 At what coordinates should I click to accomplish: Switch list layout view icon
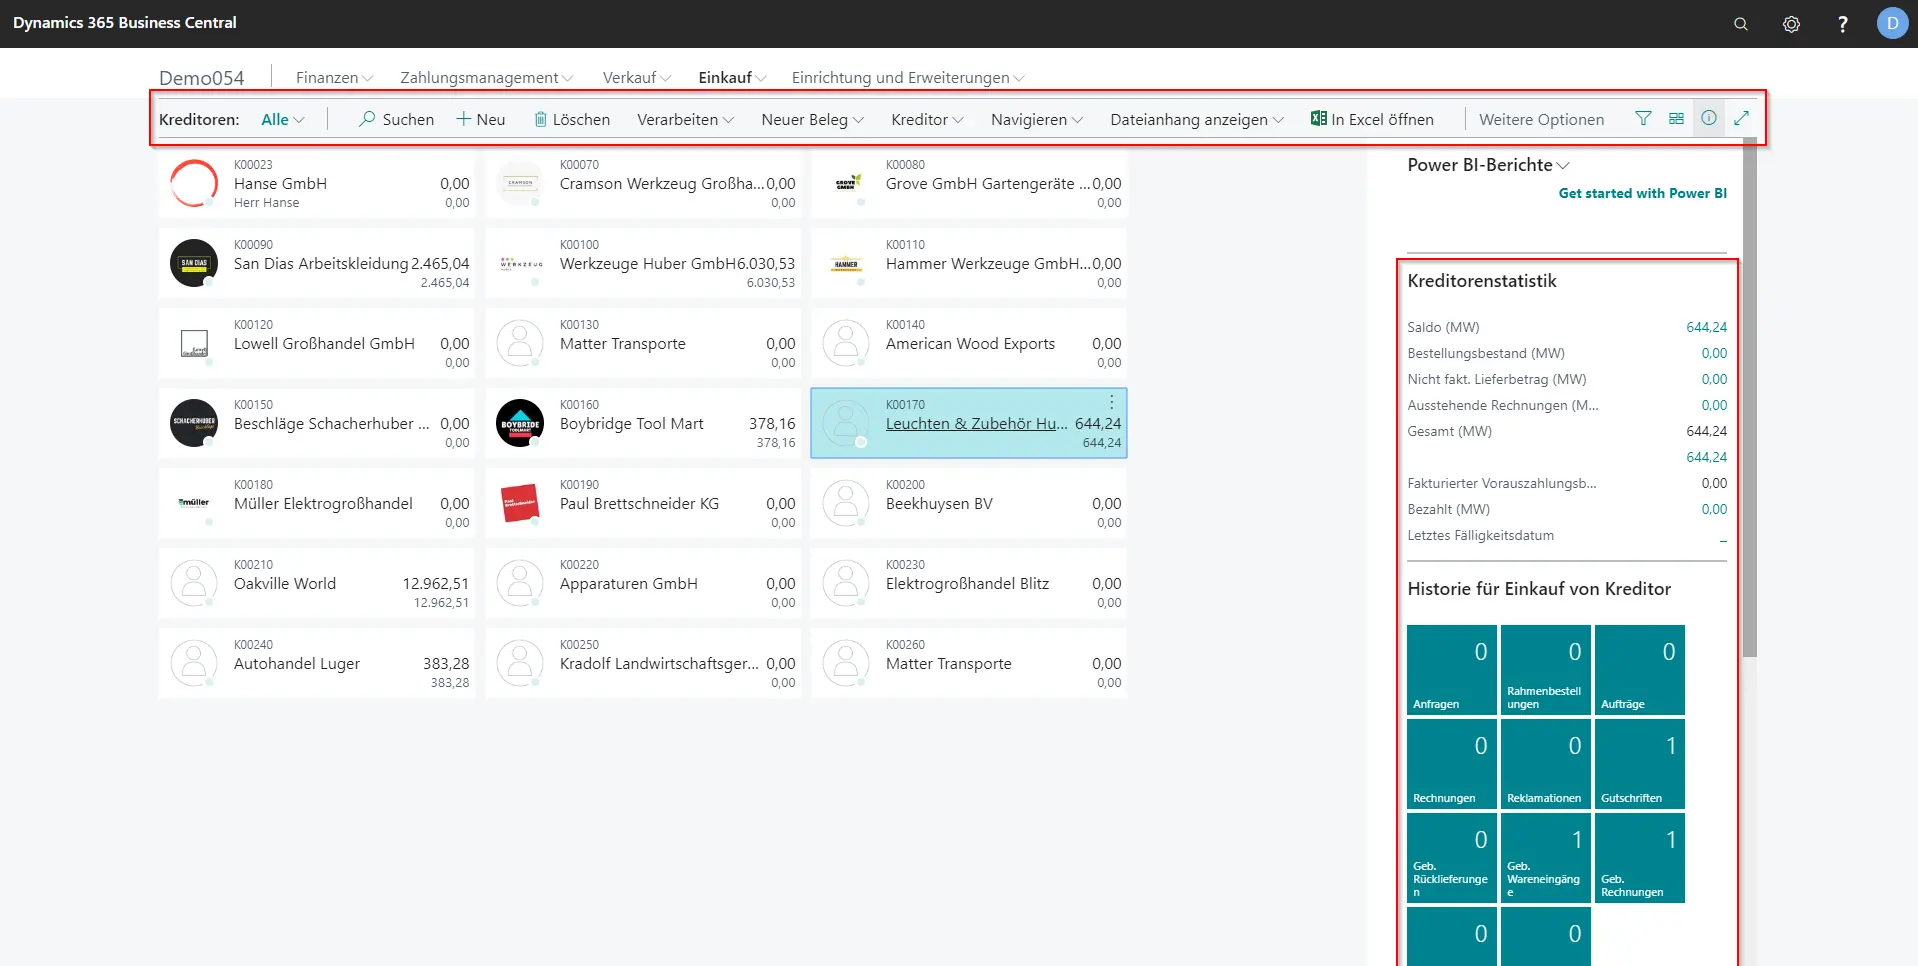(1677, 118)
